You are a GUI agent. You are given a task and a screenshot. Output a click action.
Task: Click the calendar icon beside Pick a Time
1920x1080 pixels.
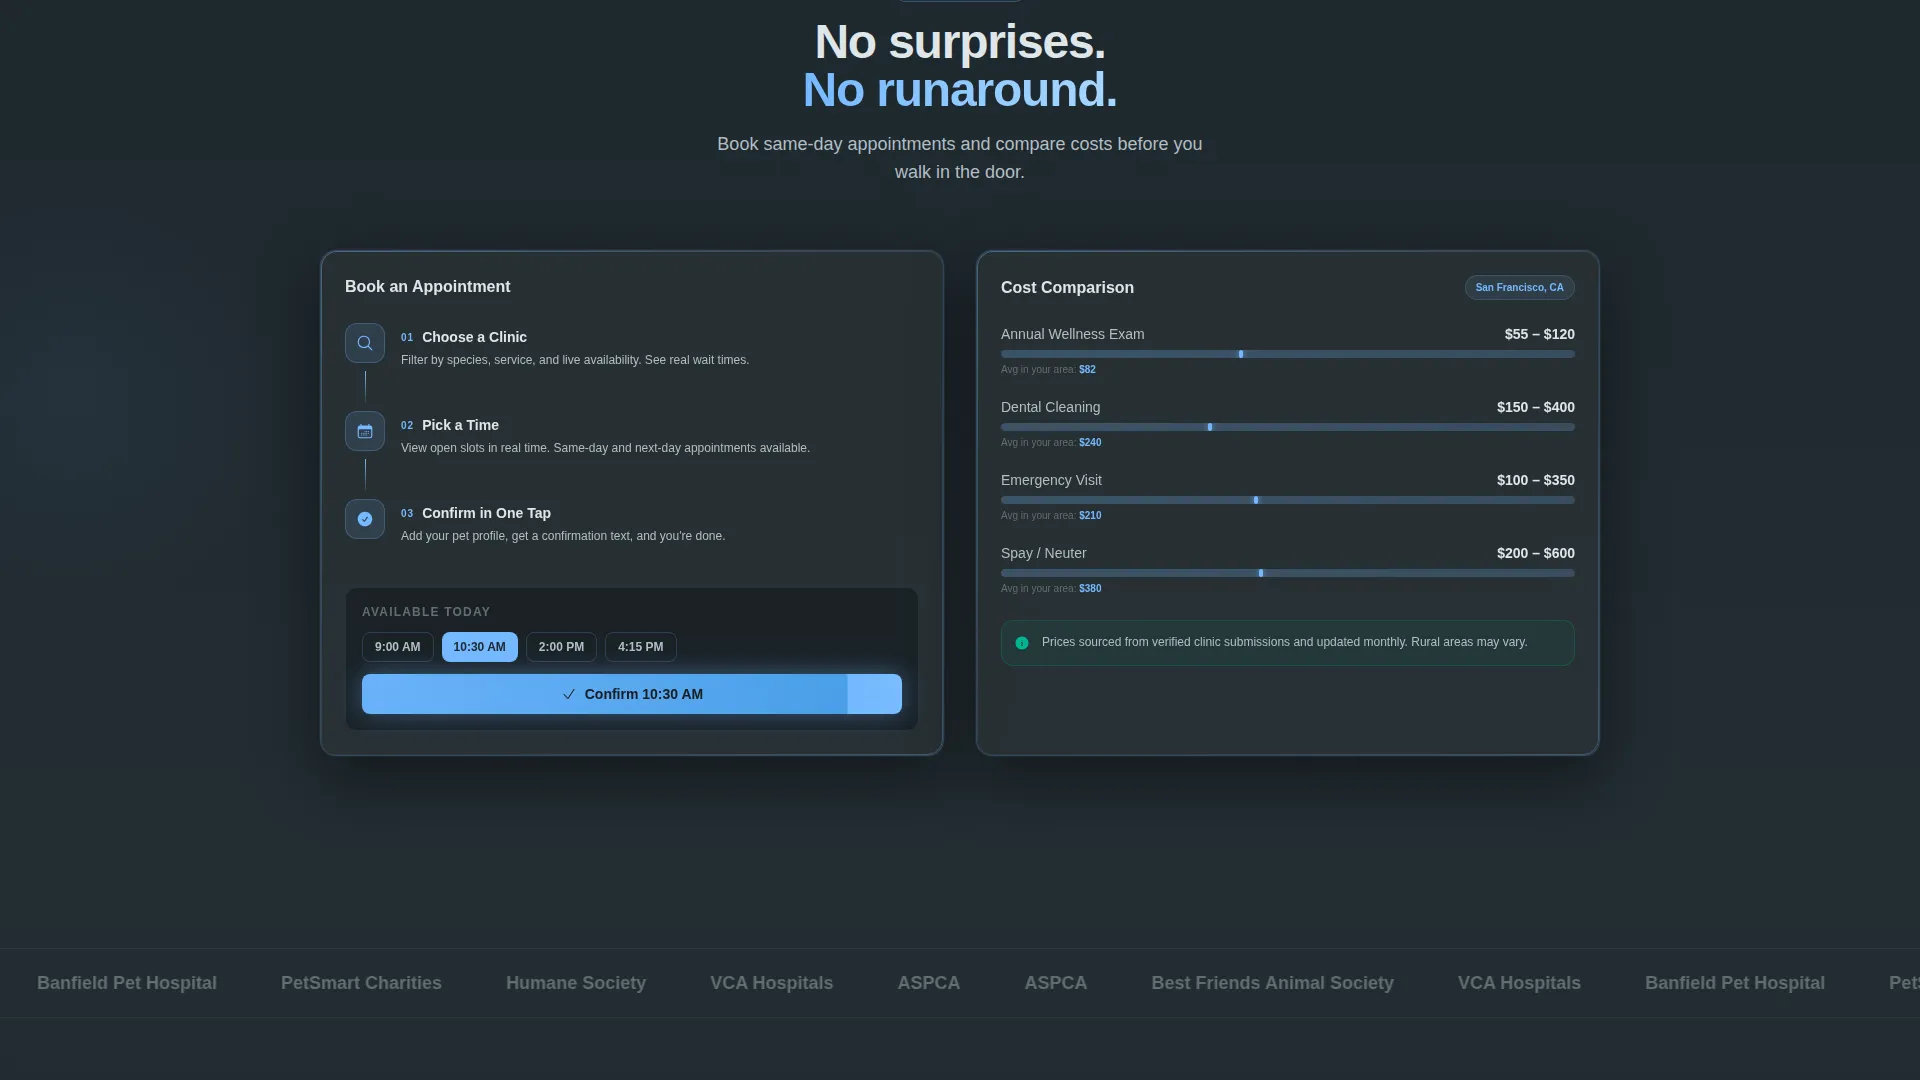tap(365, 431)
